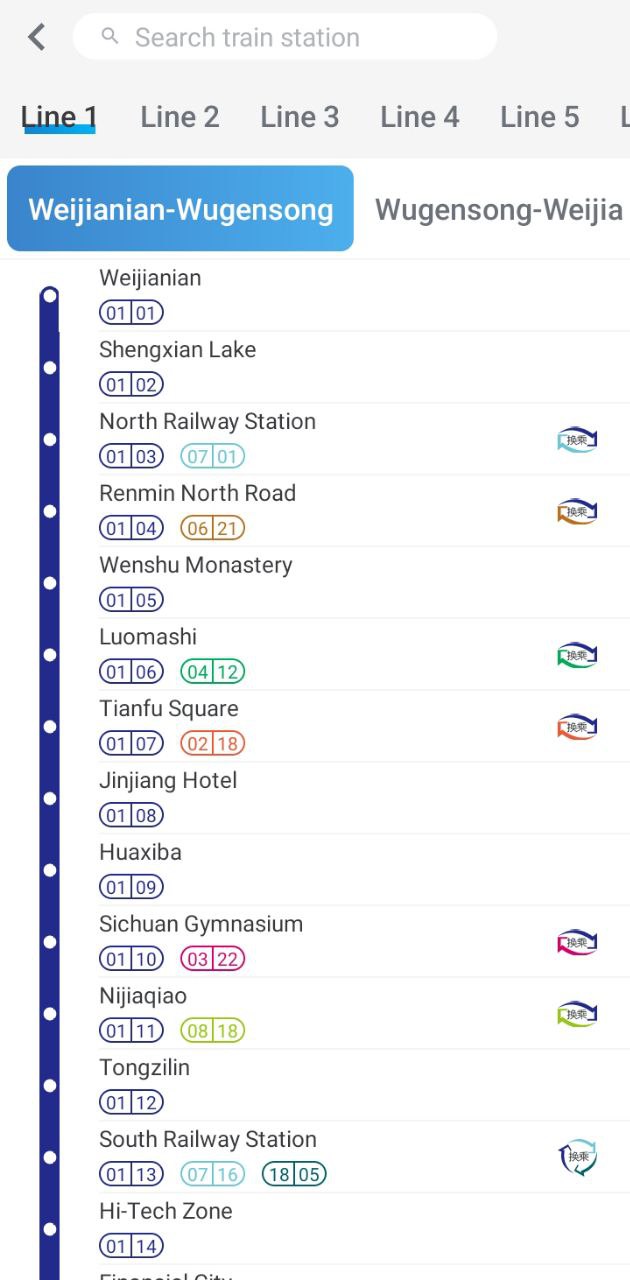630x1280 pixels.
Task: Switch to the Line 5 tab
Action: 540,117
